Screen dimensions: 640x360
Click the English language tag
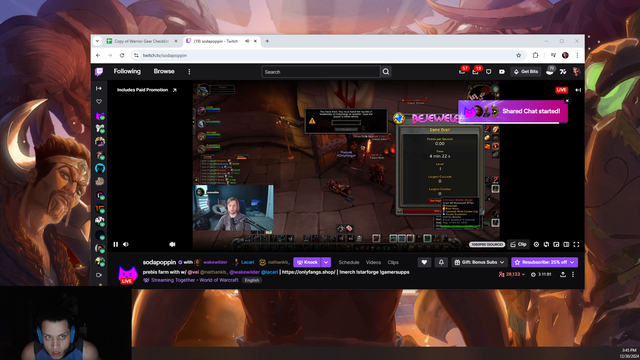coord(252,280)
